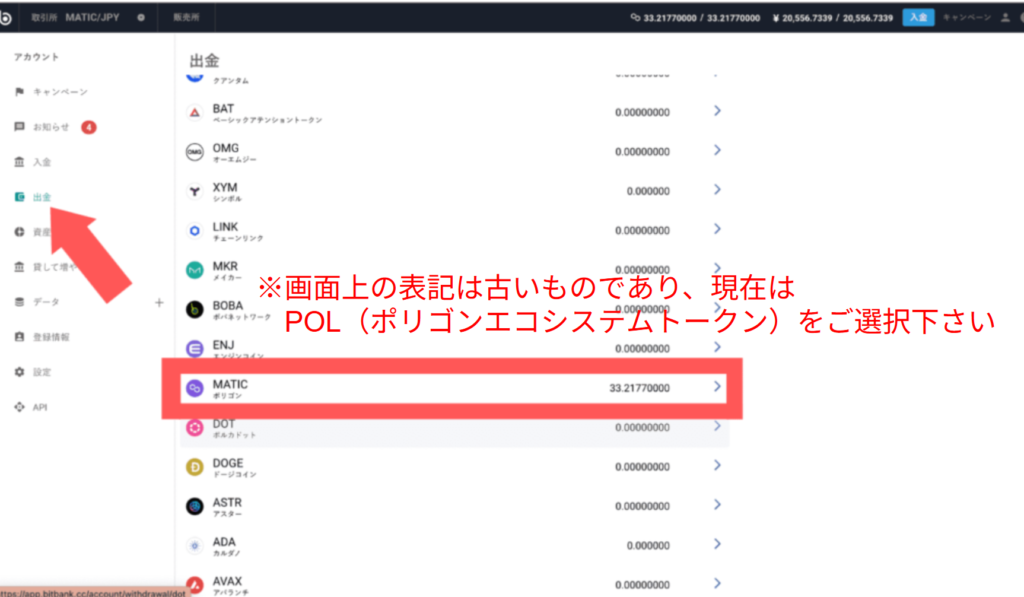Image resolution: width=1024 pixels, height=597 pixels.
Task: Click the MKR Maker coin icon
Action: [195, 270]
